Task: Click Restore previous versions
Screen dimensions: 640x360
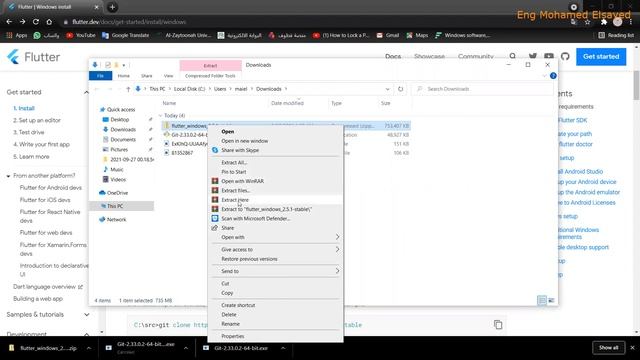Action: [x=249, y=259]
